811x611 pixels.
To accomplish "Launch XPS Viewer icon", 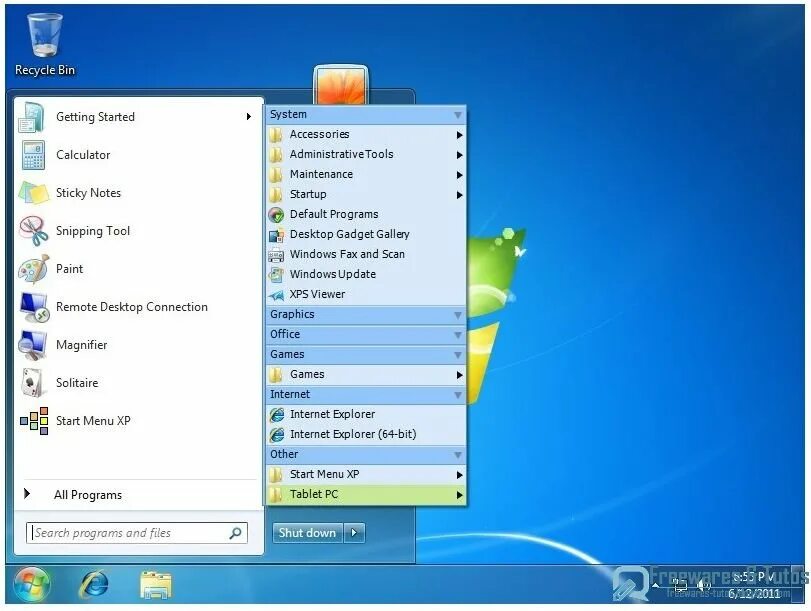I will (277, 295).
